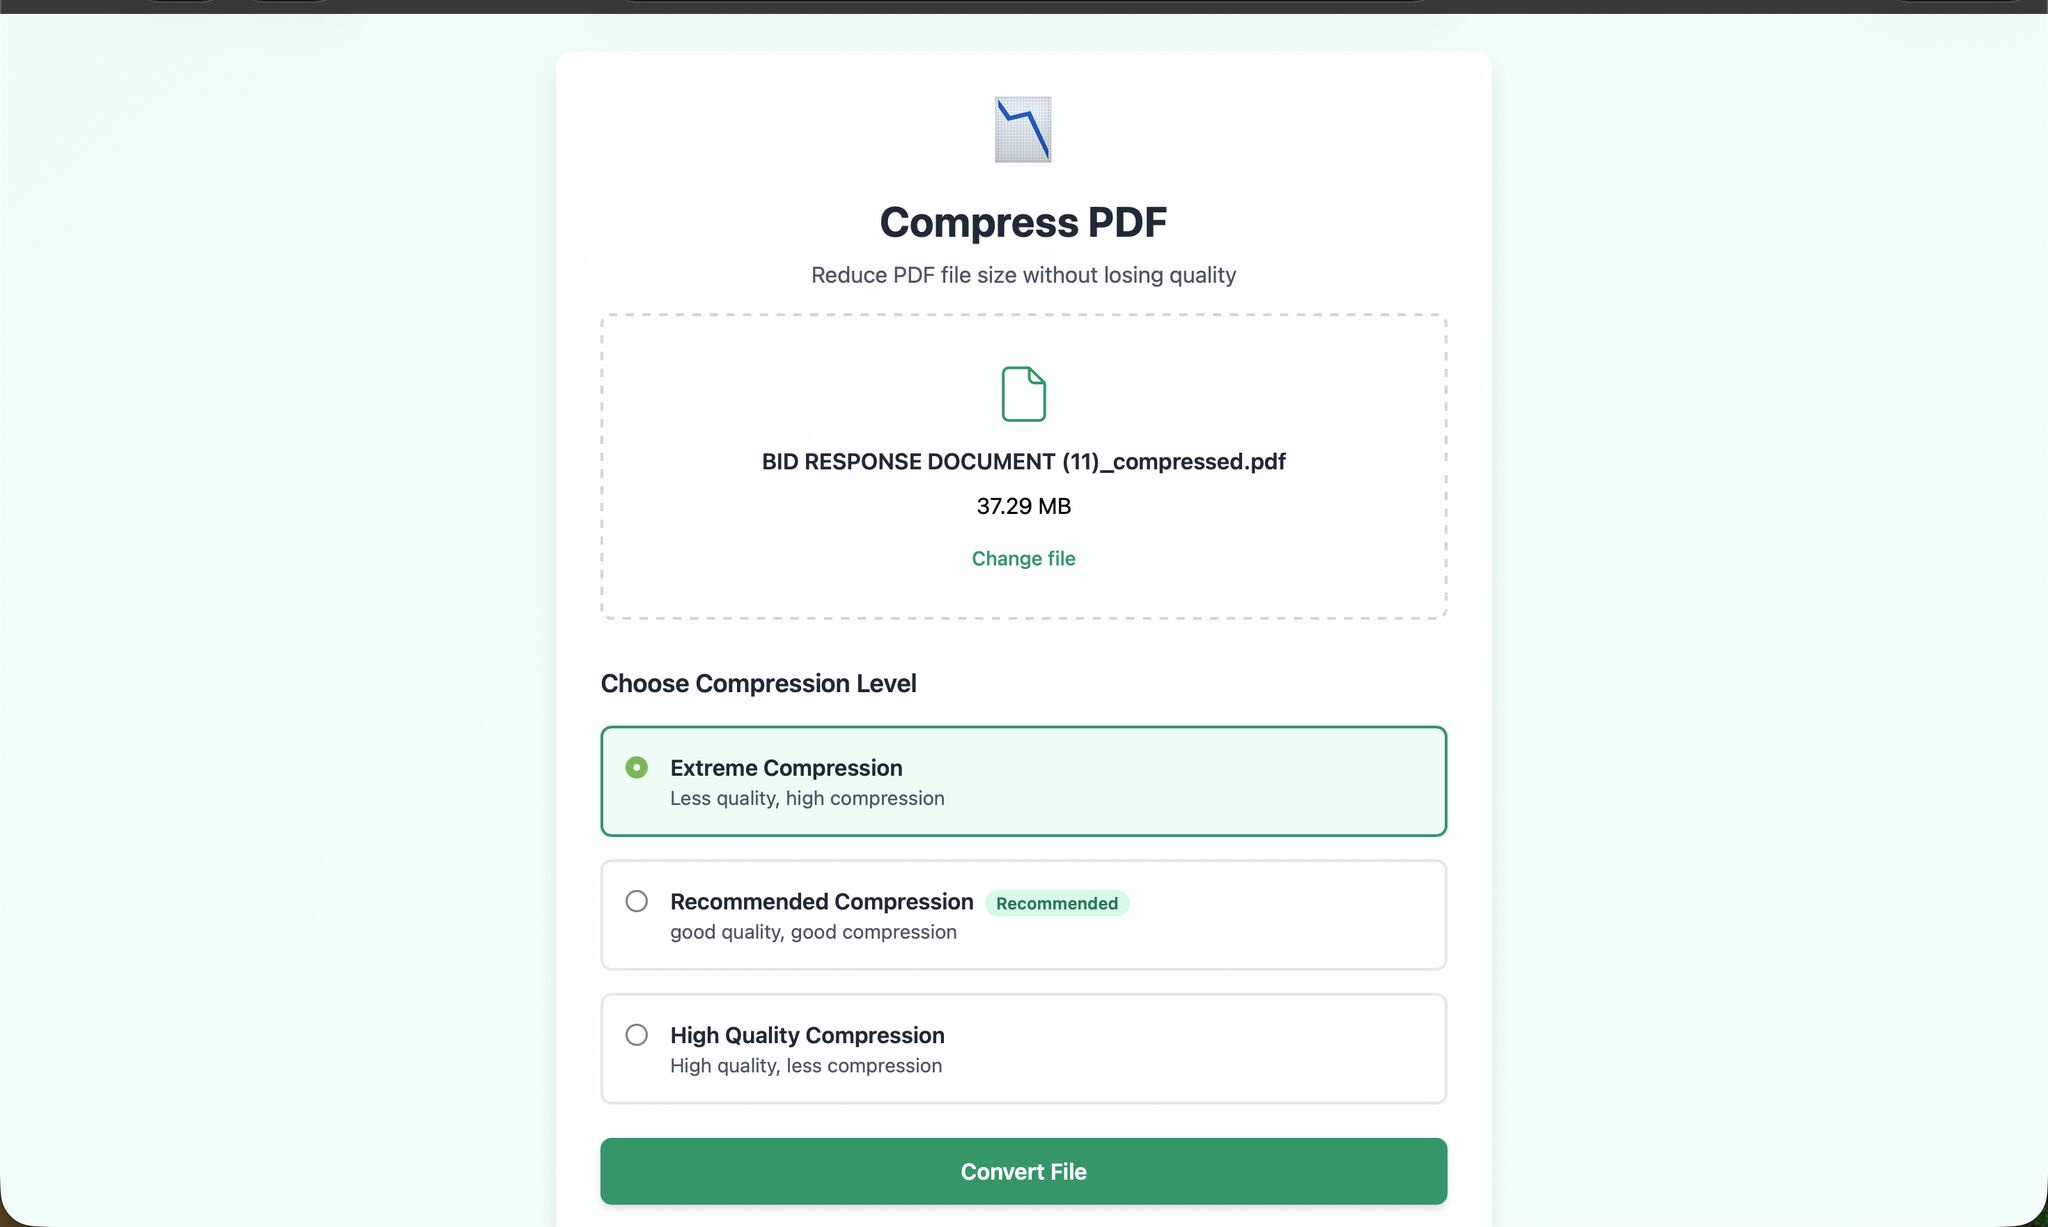Screen dimensions: 2048x1227
Task: Click the 'Less quality, high compression' description
Action: tap(807, 798)
